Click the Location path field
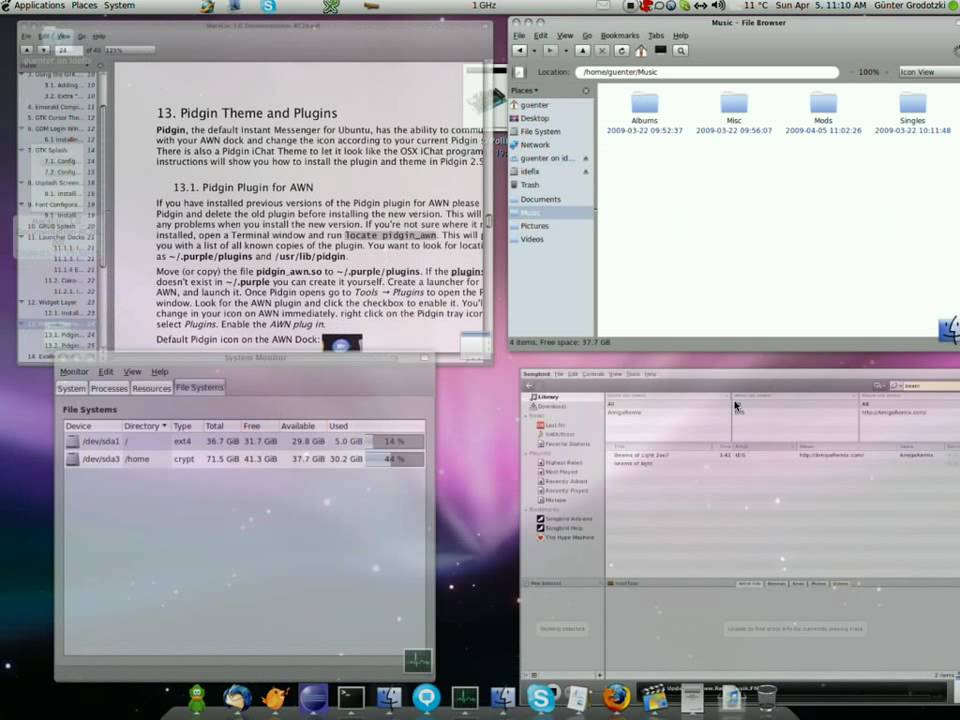The height and width of the screenshot is (720, 960). pyautogui.click(x=707, y=72)
